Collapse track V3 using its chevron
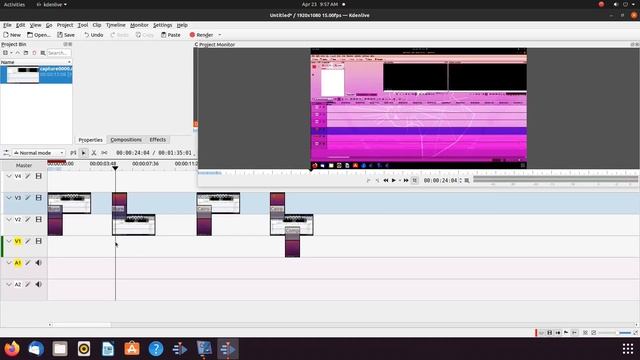The height and width of the screenshot is (360, 640). pos(9,198)
